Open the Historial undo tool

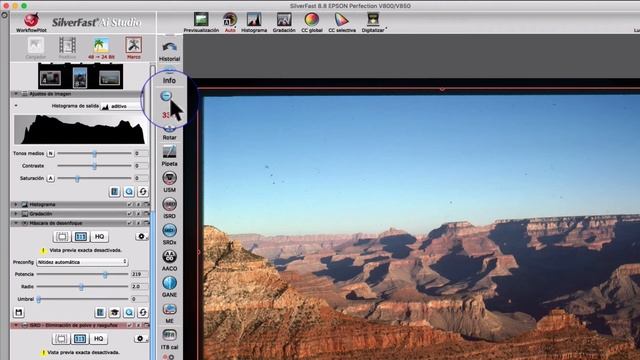169,51
